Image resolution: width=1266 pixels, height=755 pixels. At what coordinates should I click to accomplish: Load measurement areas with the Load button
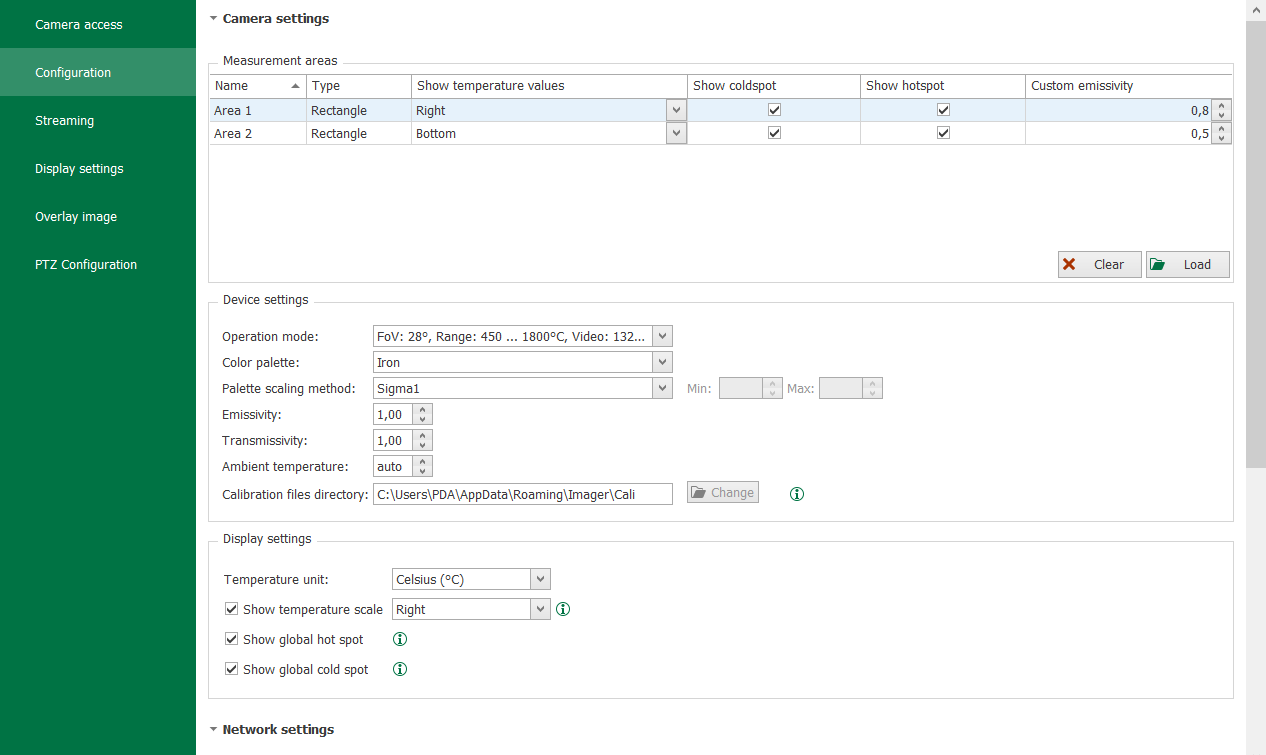(x=1187, y=264)
